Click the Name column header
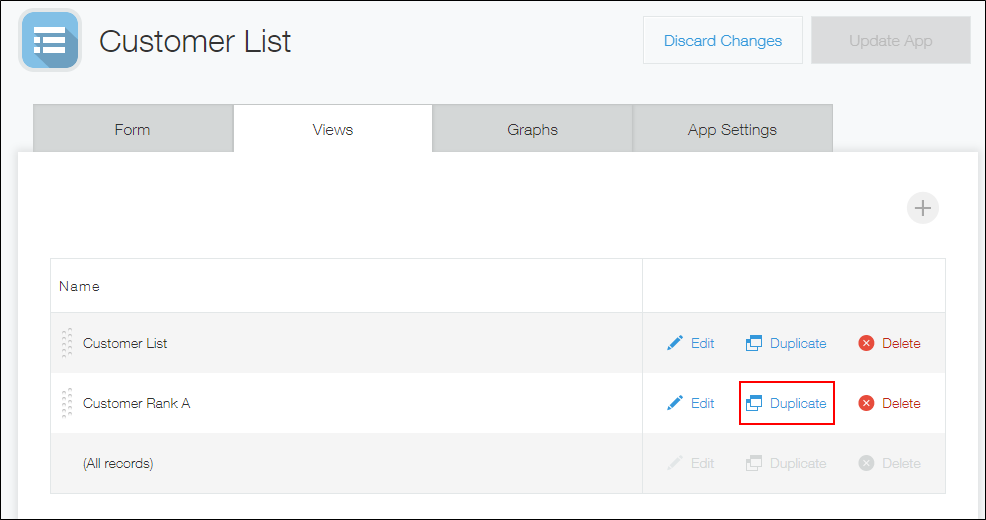The width and height of the screenshot is (986, 520). pos(79,286)
